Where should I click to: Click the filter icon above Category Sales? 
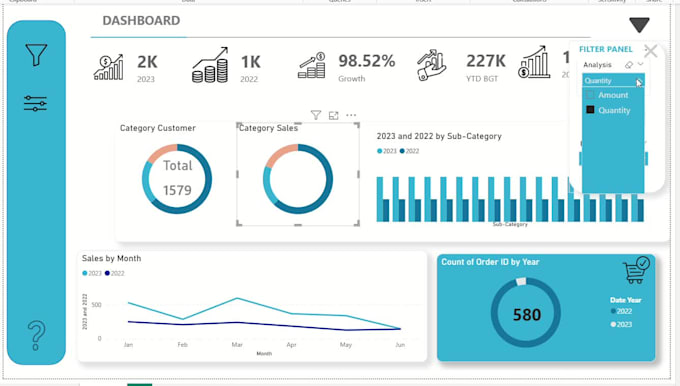pyautogui.click(x=316, y=115)
